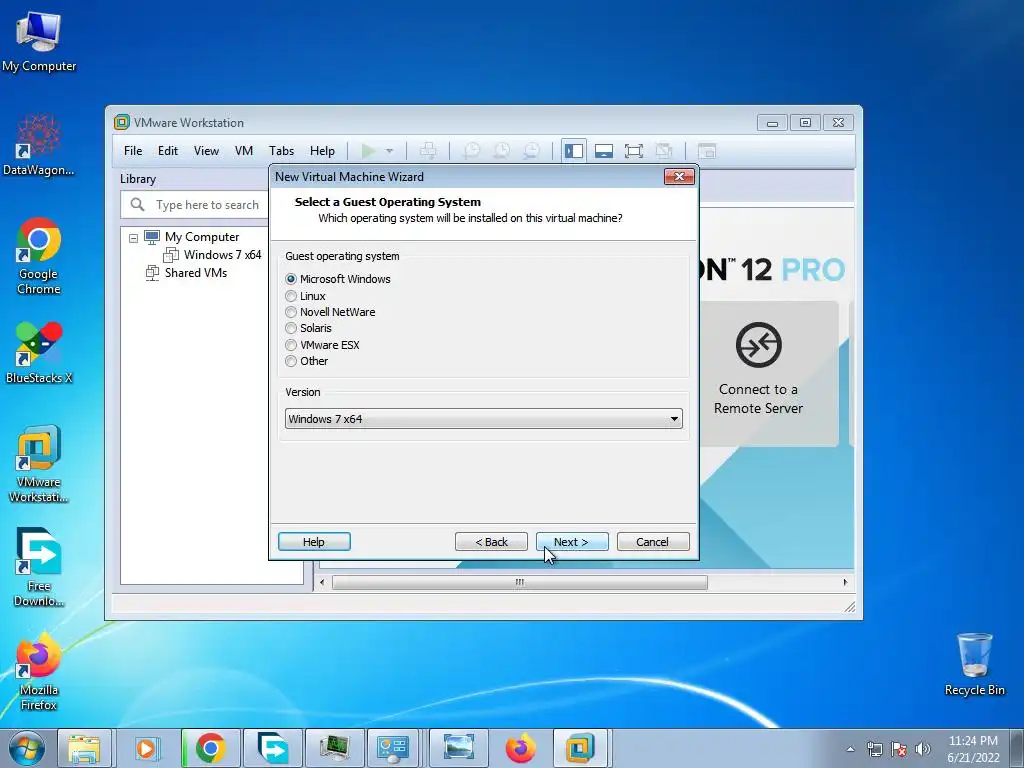Select the Linux radio button
The height and width of the screenshot is (768, 1024).
291,296
